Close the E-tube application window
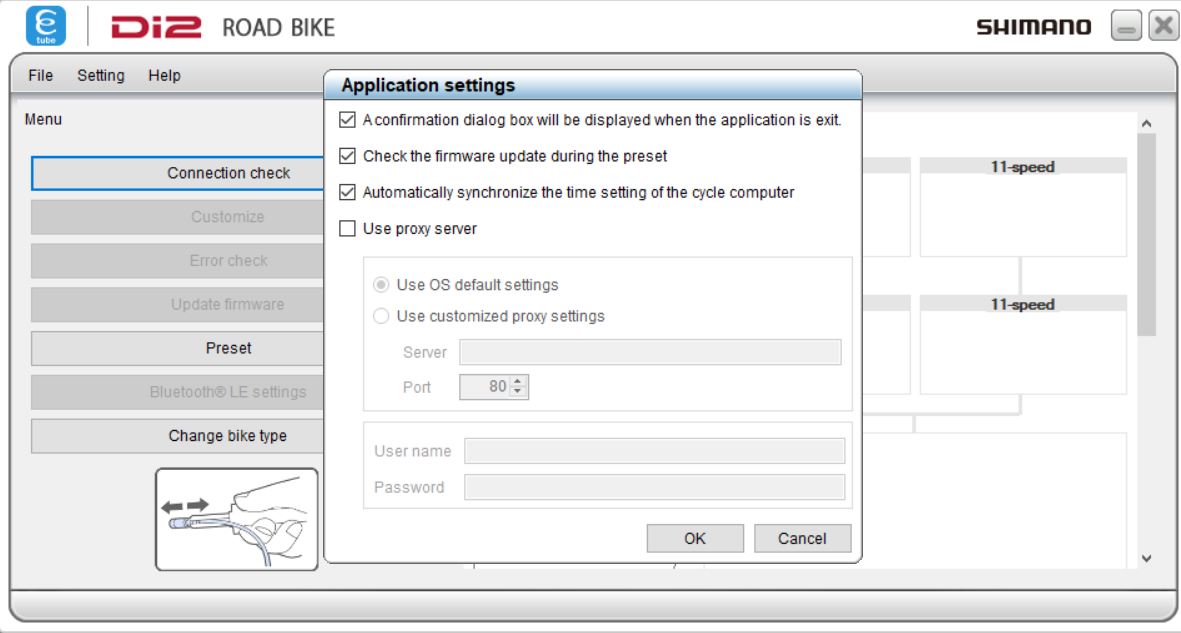 (1162, 27)
